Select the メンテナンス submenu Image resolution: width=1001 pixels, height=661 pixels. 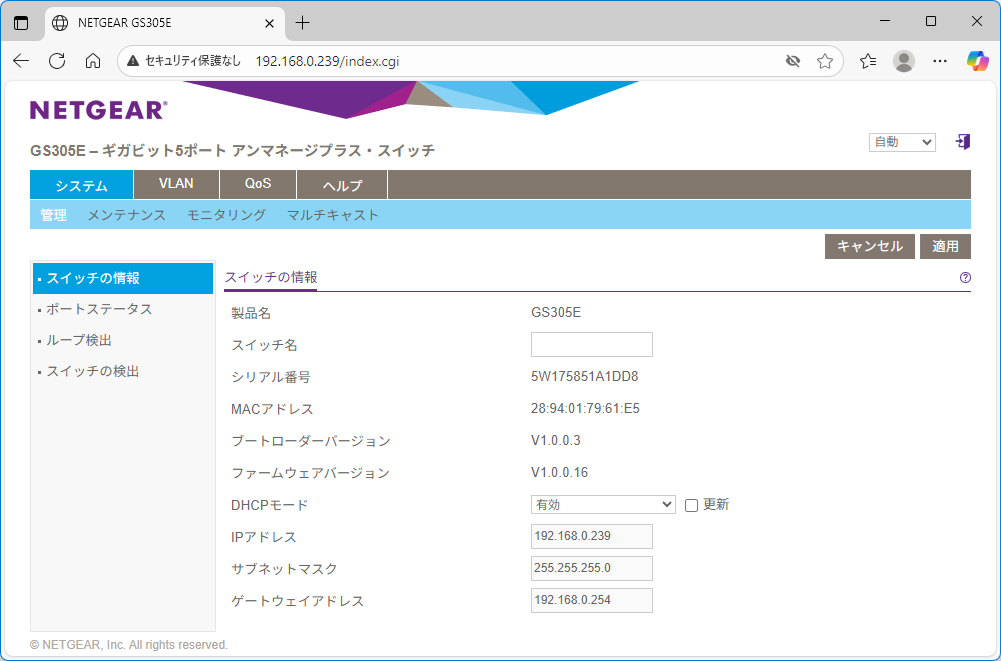pyautogui.click(x=126, y=215)
